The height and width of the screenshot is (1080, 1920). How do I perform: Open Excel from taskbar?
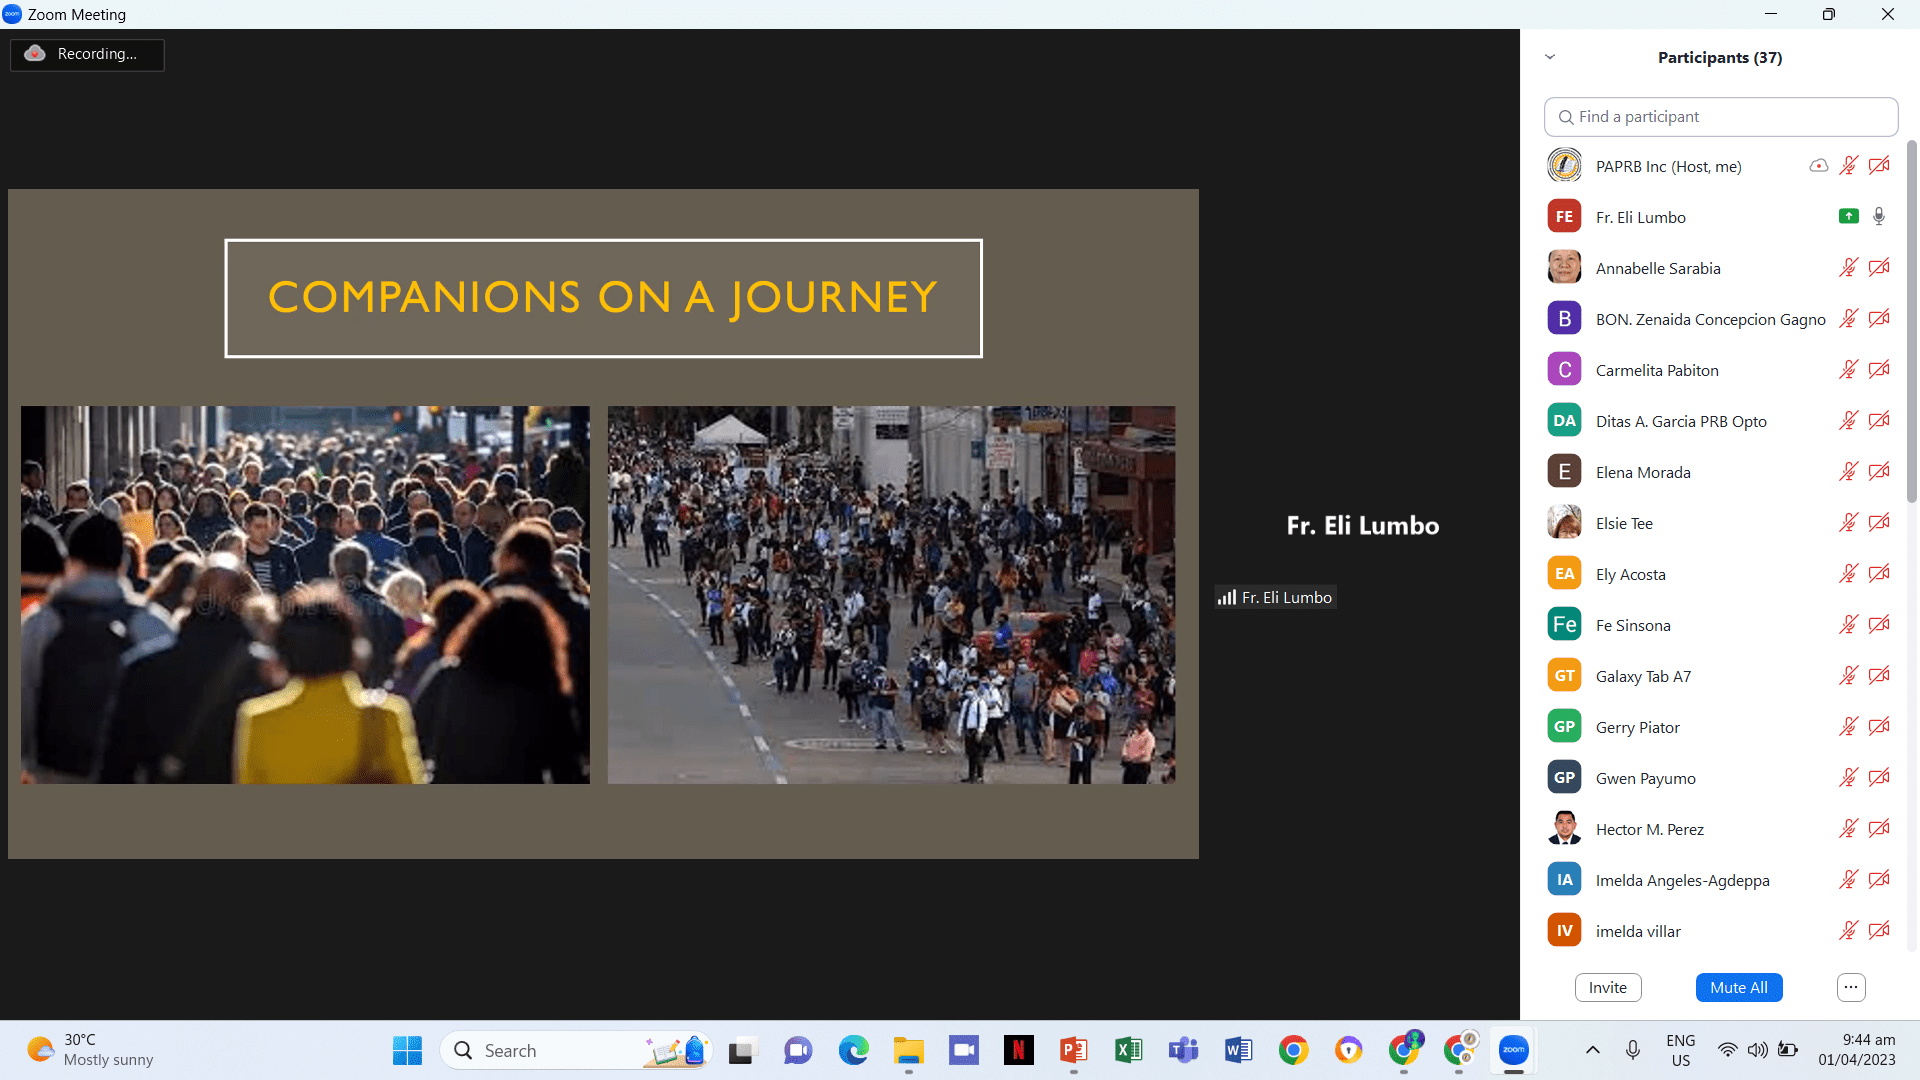point(1128,1050)
